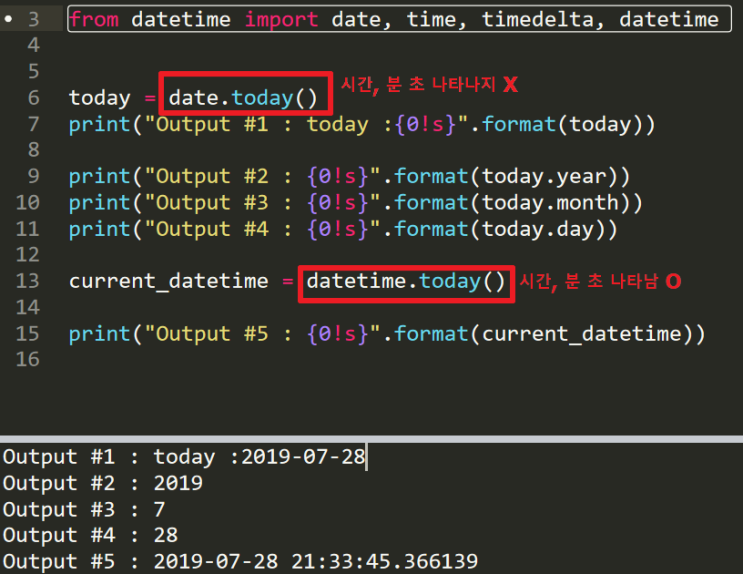Click console line 'Output #3 : 7'
Viewport: 743px width, 574px height.
coord(84,510)
